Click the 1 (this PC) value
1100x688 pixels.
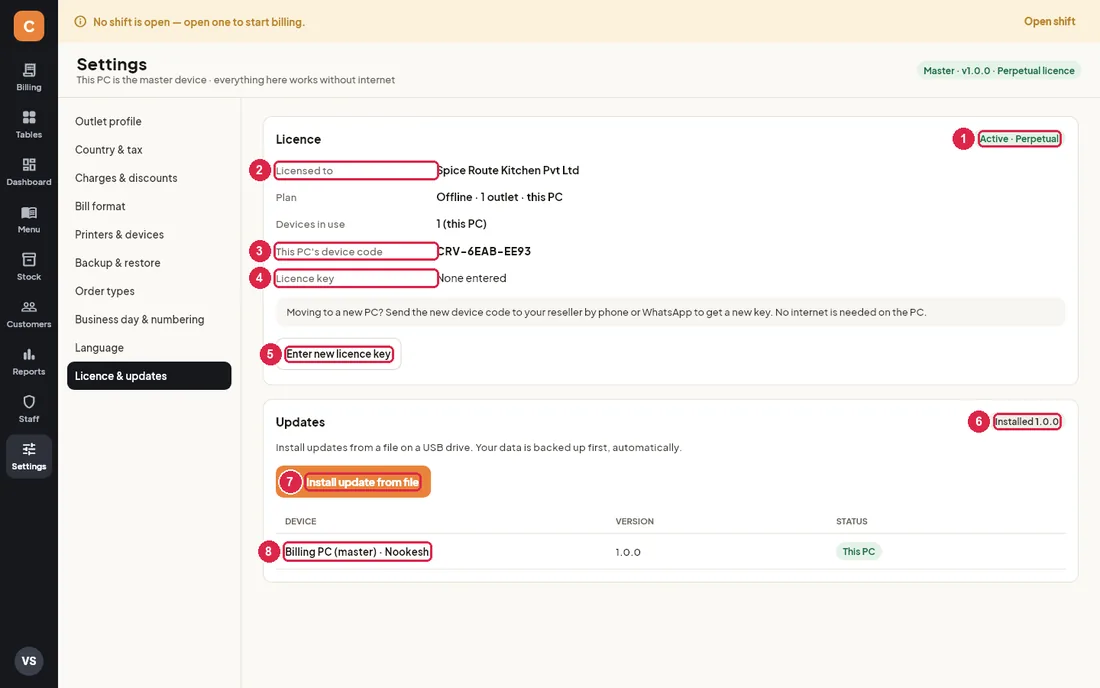click(x=462, y=224)
